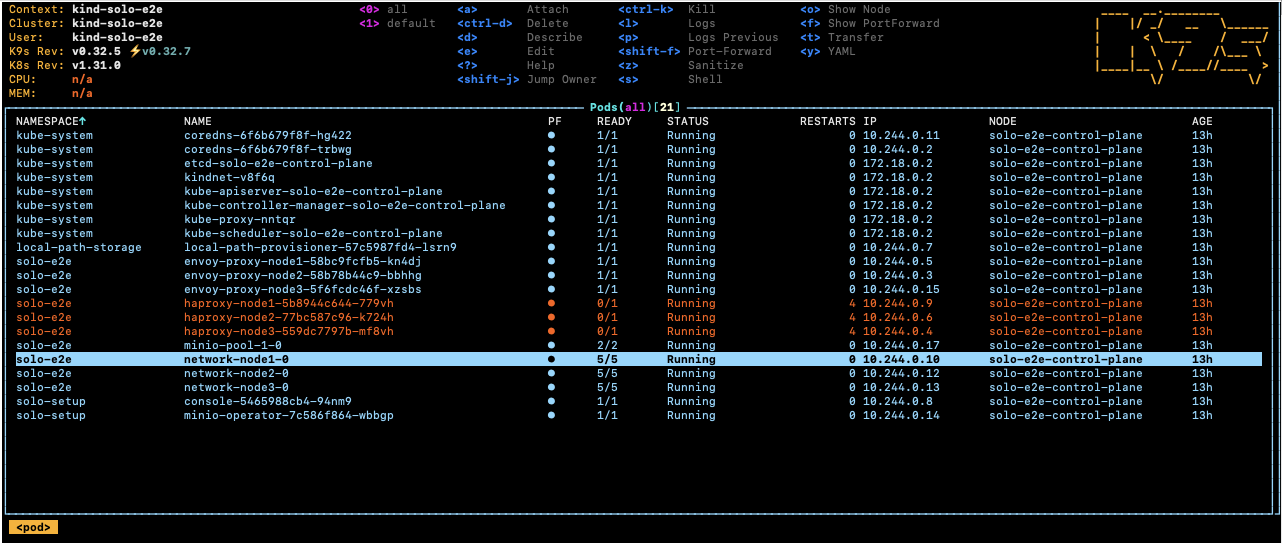Click port-forward dot for console-5465988cb4-94nm9

click(551, 401)
